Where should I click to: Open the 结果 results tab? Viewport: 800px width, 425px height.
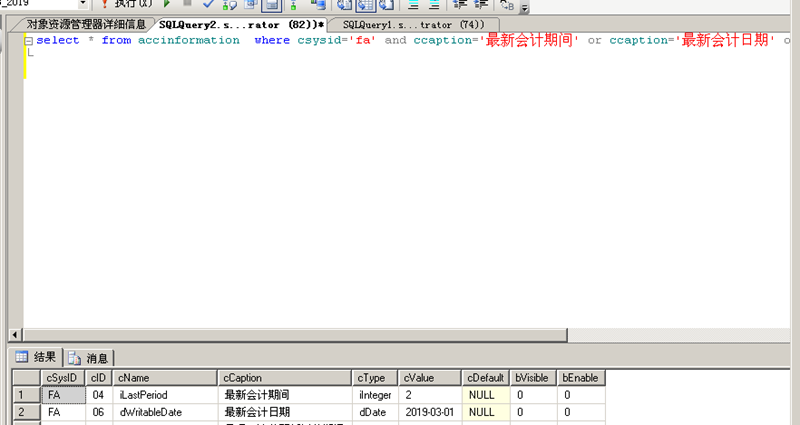pyautogui.click(x=36, y=357)
